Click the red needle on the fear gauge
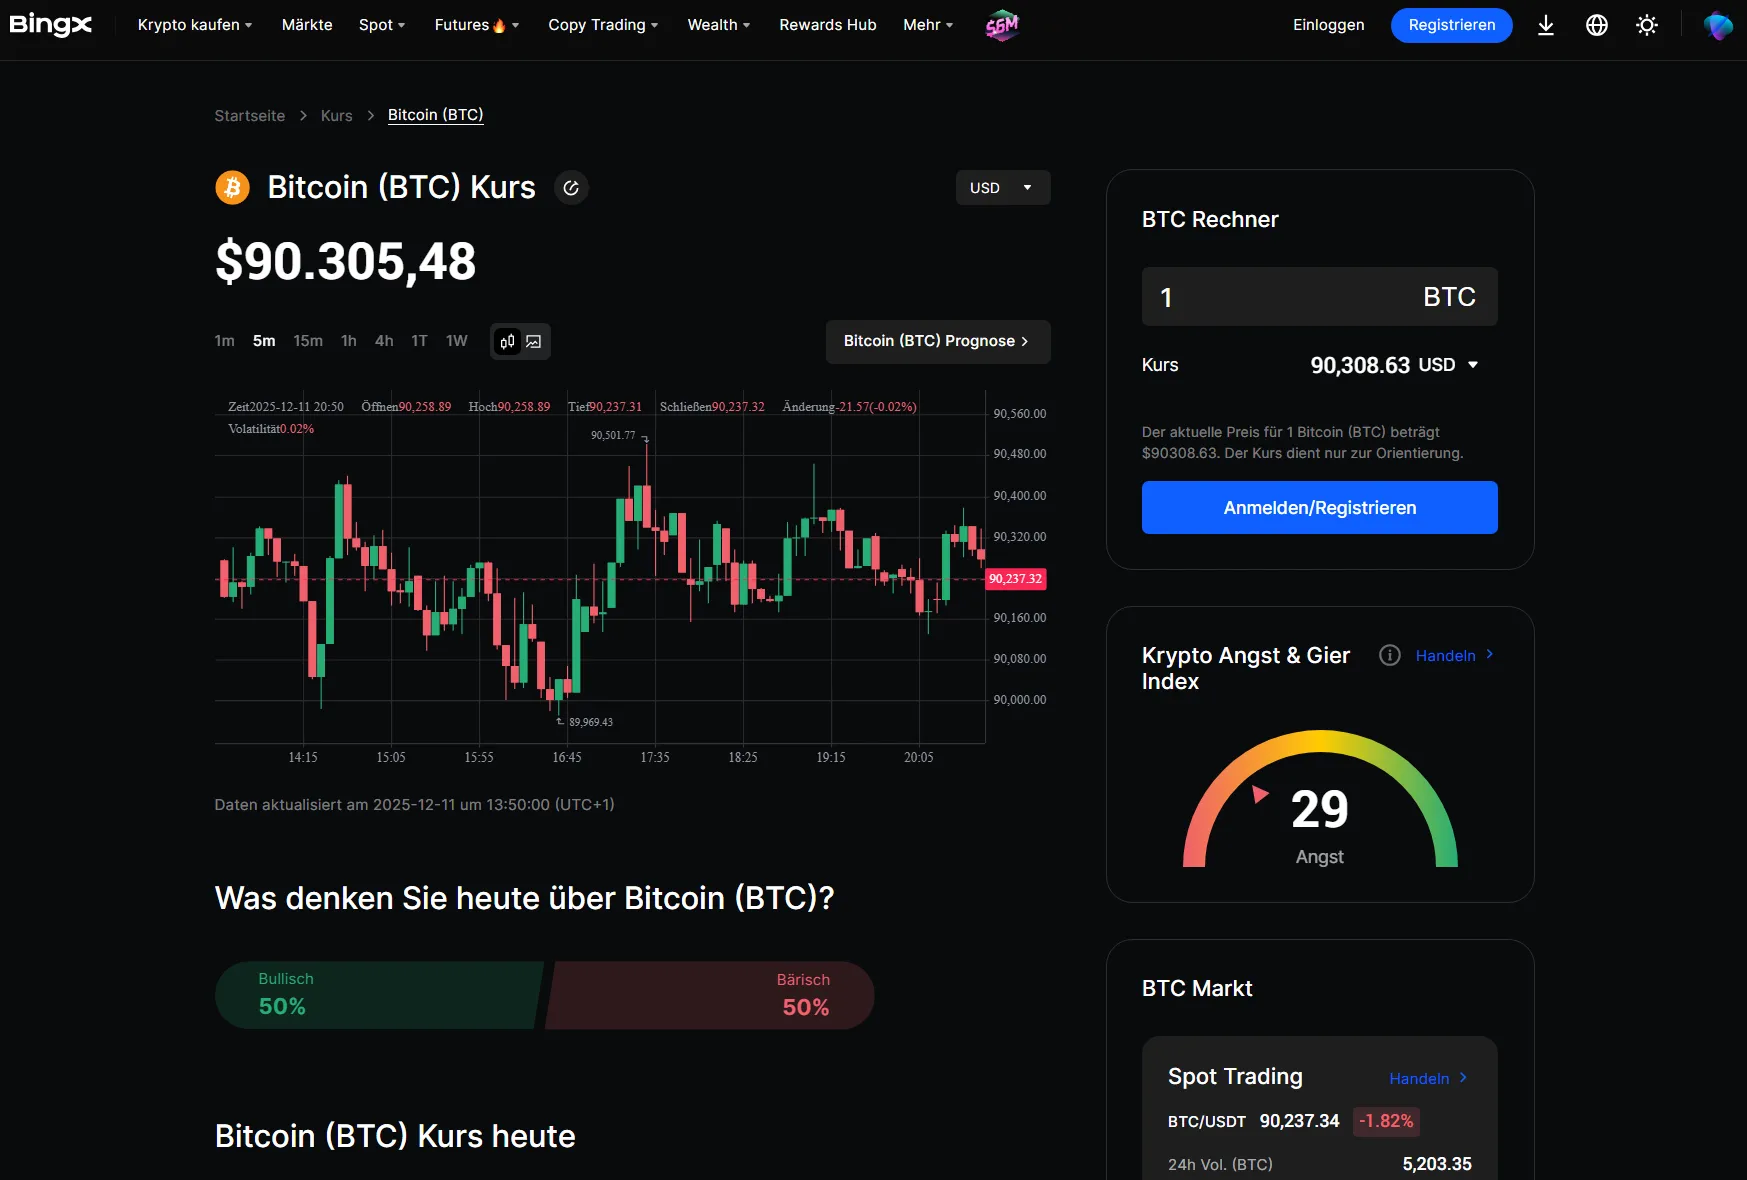The width and height of the screenshot is (1747, 1180). click(1260, 794)
